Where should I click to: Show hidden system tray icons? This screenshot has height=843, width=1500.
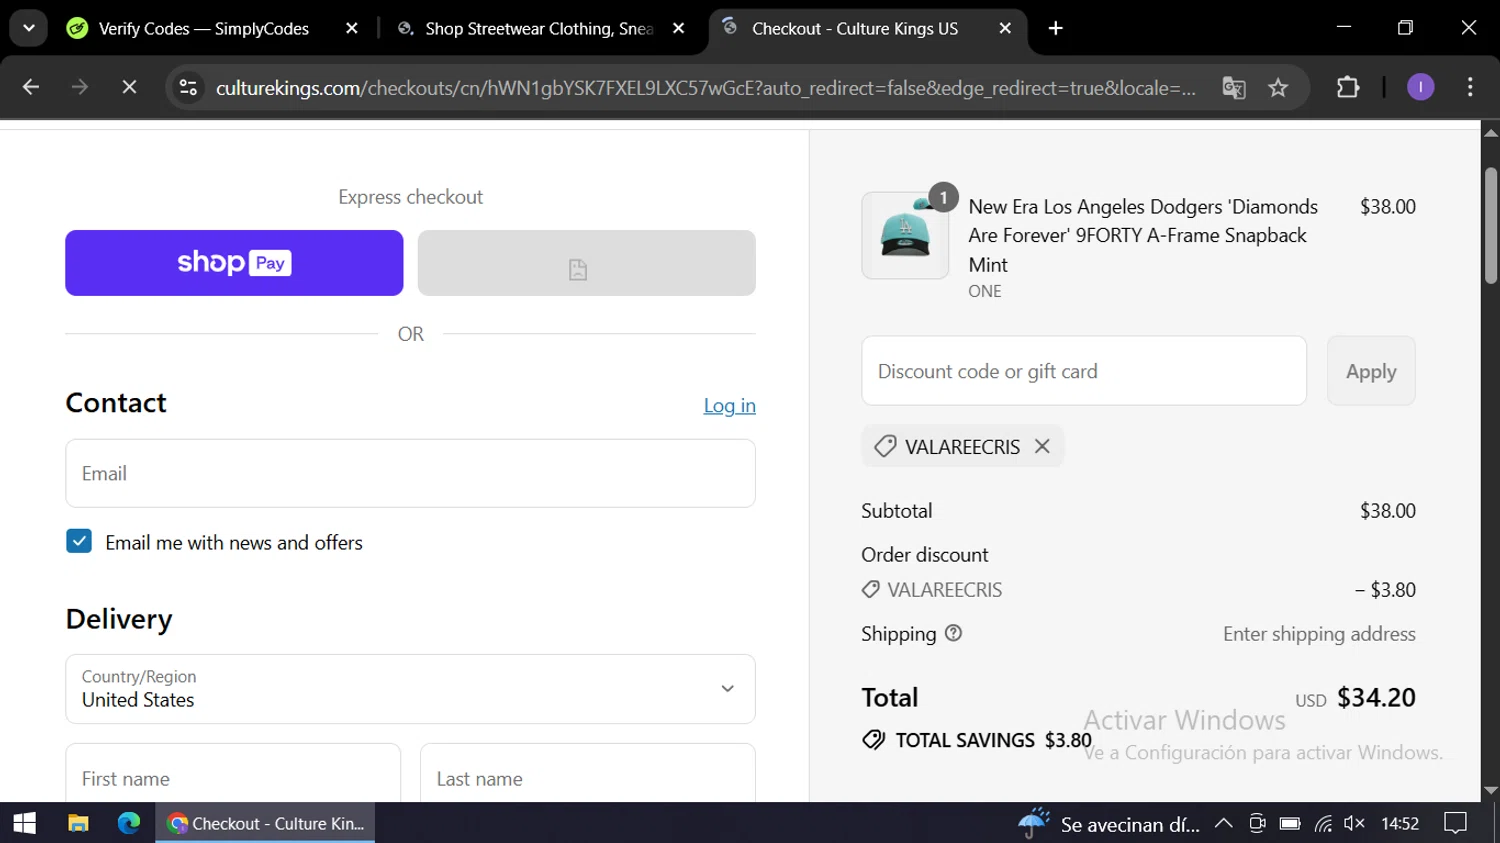pos(1223,824)
